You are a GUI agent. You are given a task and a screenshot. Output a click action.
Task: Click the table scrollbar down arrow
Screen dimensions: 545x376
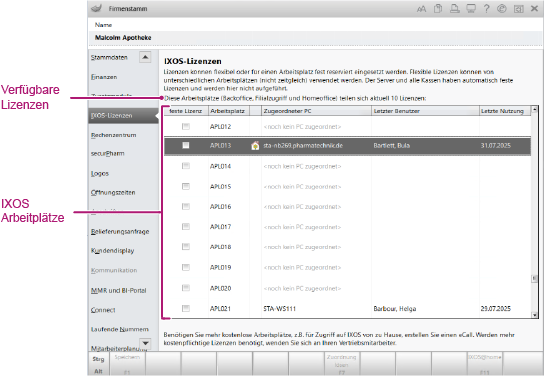tap(535, 315)
